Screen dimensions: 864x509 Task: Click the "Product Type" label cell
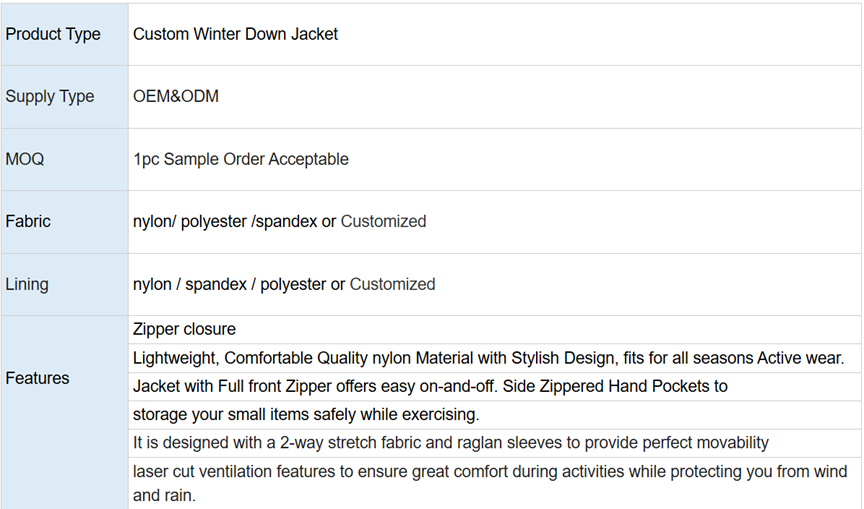tap(53, 34)
